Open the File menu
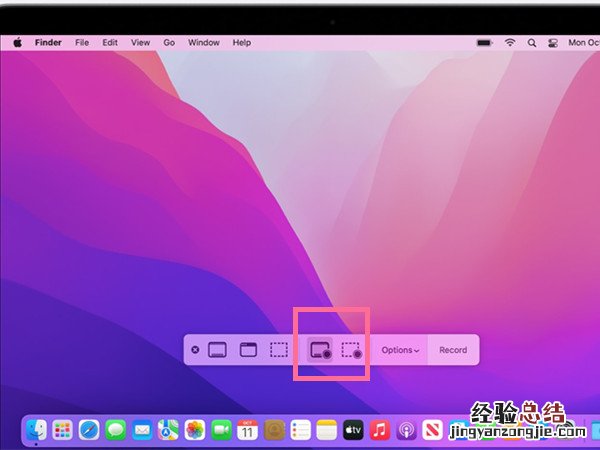 point(82,43)
